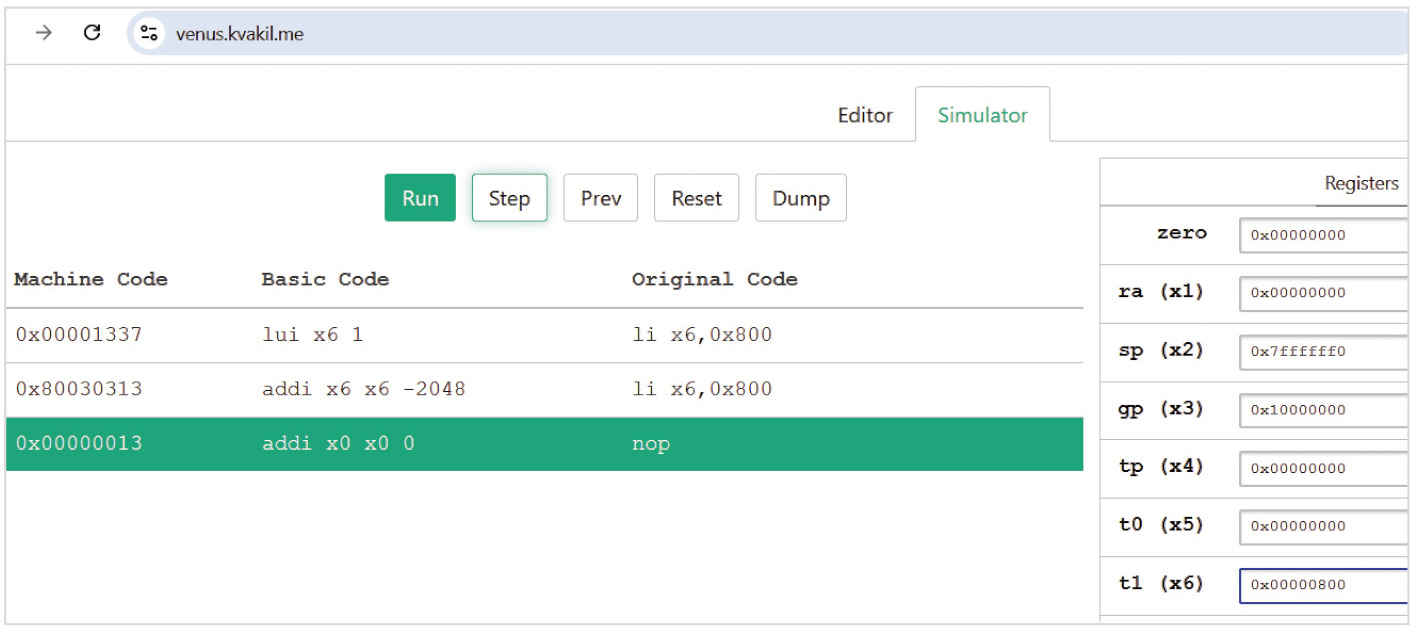Edit the zero register value field

pyautogui.click(x=1322, y=235)
